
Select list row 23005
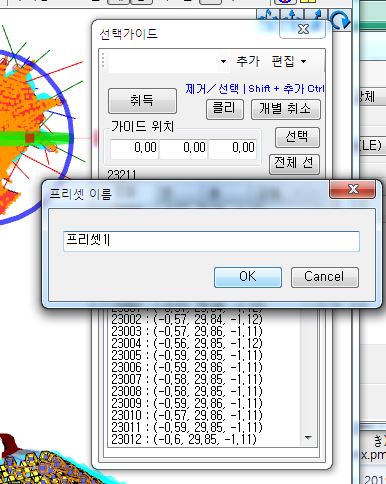(x=187, y=355)
